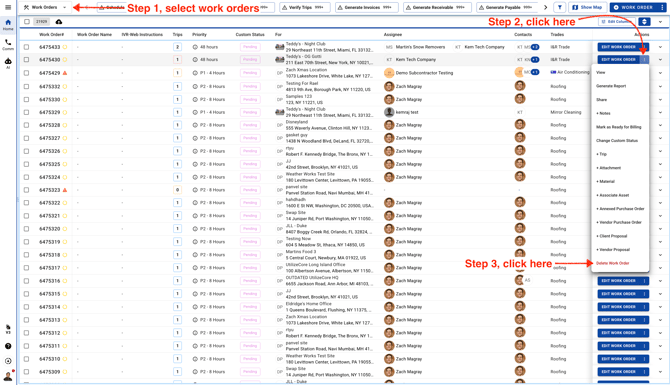Click kemraj test avatar in row 6475329
This screenshot has width=670, height=385.
[x=389, y=112]
